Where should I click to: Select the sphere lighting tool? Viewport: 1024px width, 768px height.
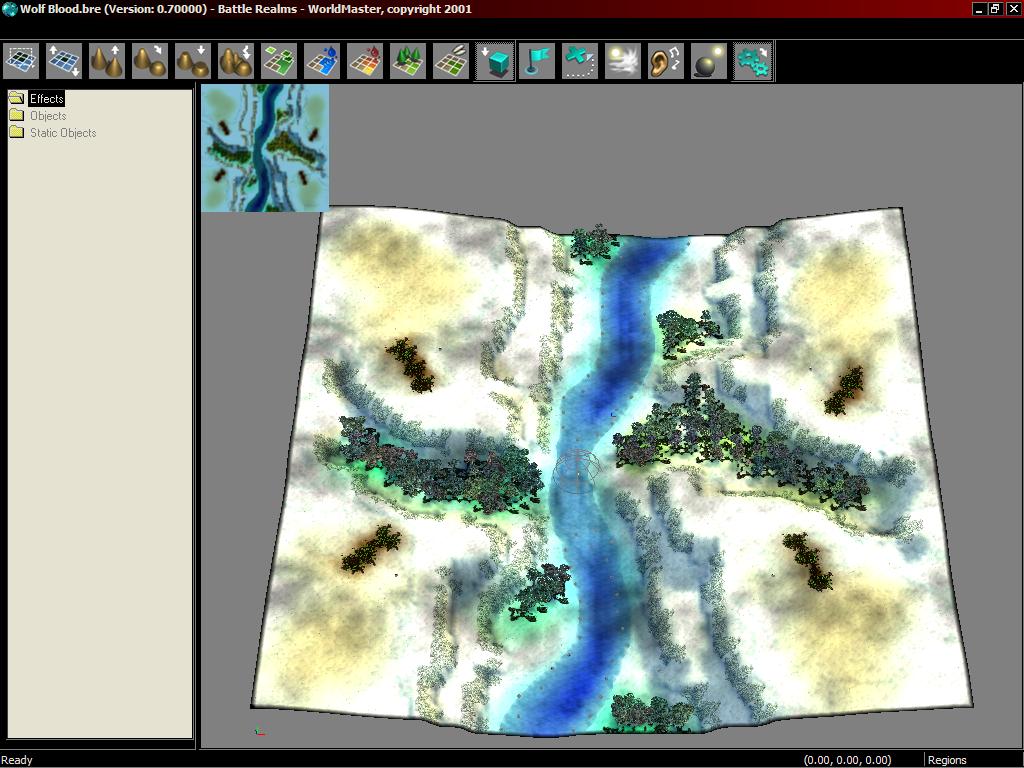pyautogui.click(x=709, y=61)
